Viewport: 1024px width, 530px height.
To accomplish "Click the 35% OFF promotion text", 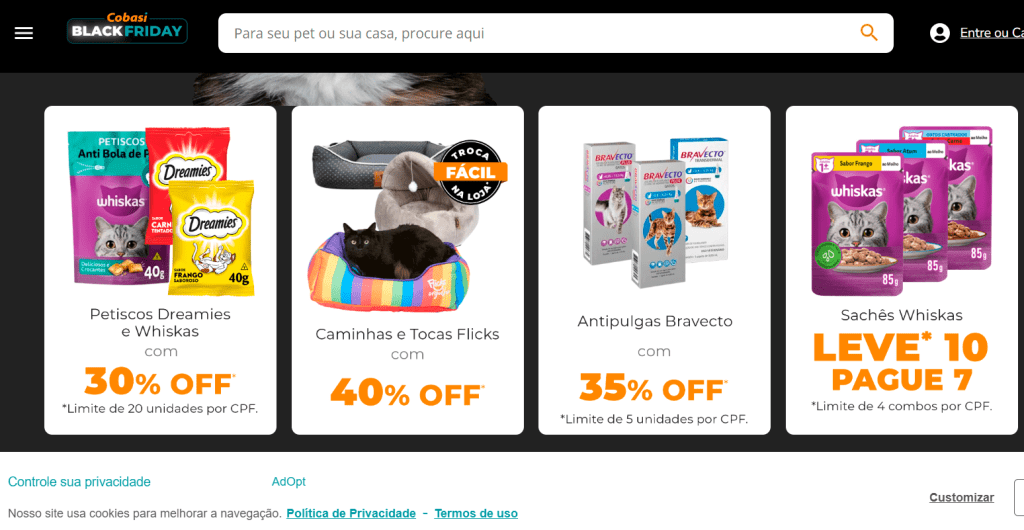I will pos(654,388).
